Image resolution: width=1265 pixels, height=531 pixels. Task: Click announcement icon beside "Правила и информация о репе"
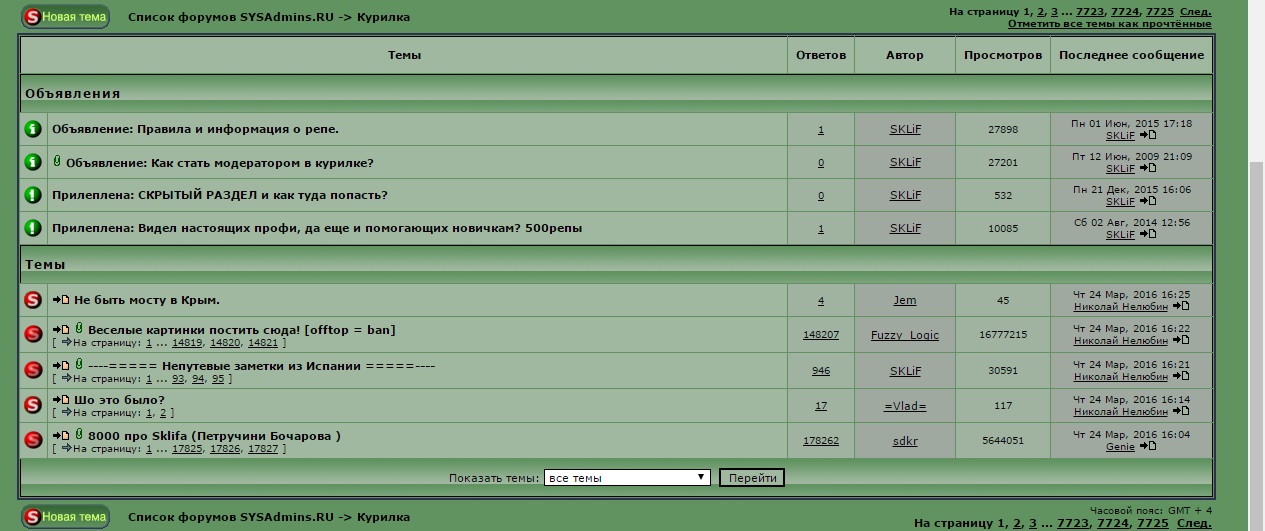click(33, 129)
